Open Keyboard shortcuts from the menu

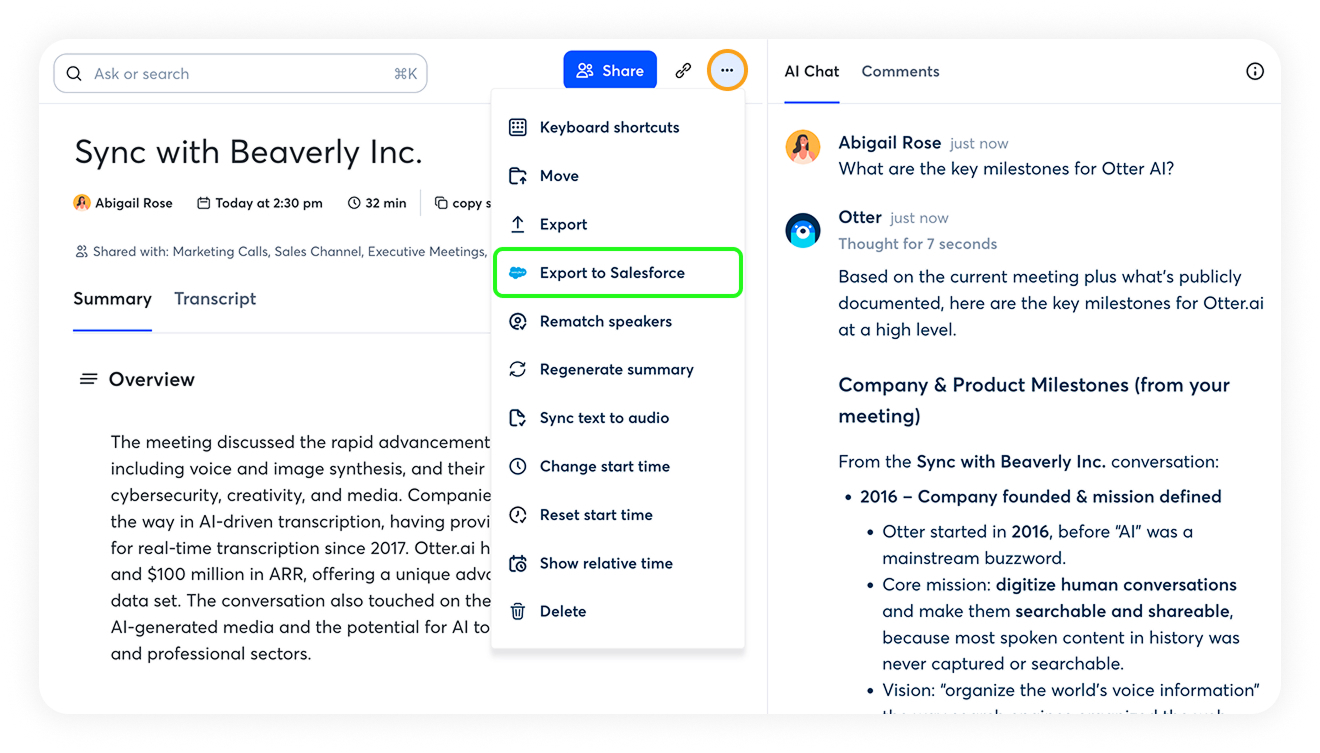pos(609,128)
